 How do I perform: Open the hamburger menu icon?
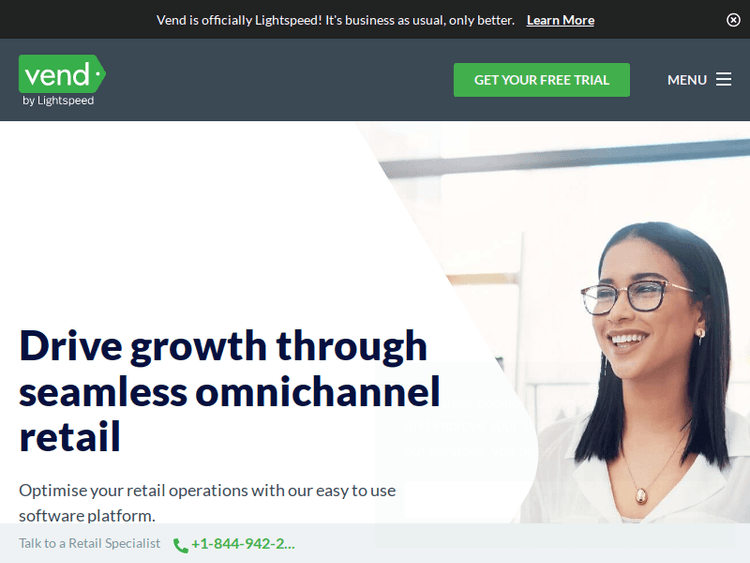(x=723, y=79)
